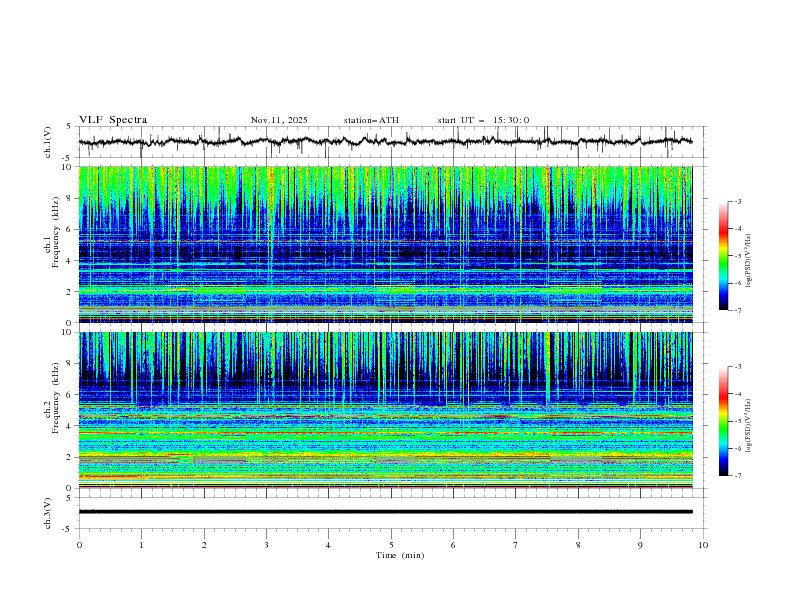Click the "-5" tick on ch.1(V) axis
This screenshot has height=612, width=792.
tap(68, 158)
